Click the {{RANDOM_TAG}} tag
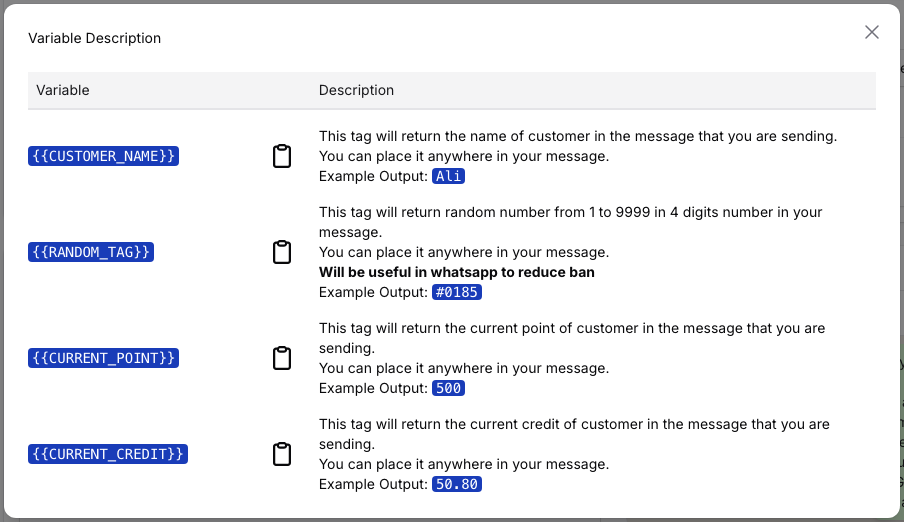This screenshot has height=522, width=904. pos(91,252)
